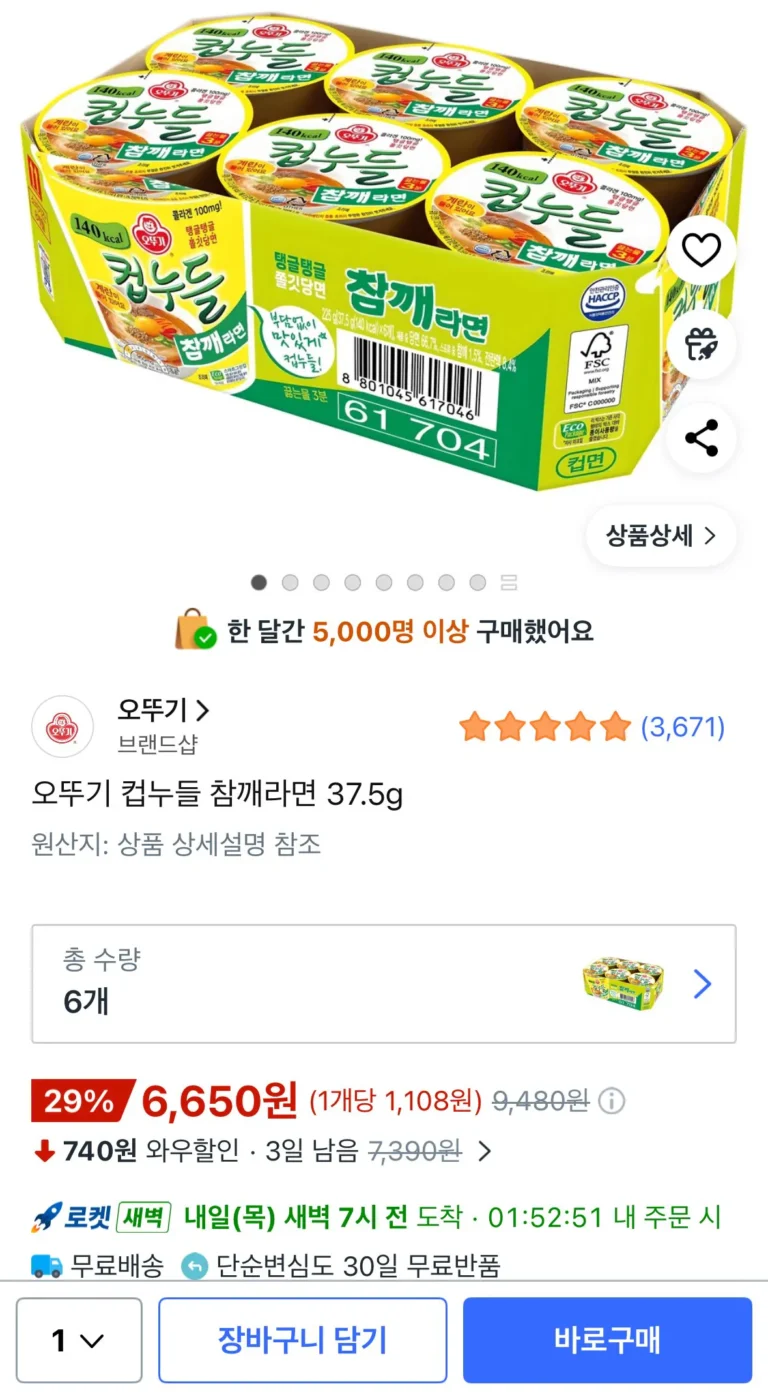This screenshot has height=1399, width=768.
Task: Click the five-star rating display
Action: [x=545, y=727]
